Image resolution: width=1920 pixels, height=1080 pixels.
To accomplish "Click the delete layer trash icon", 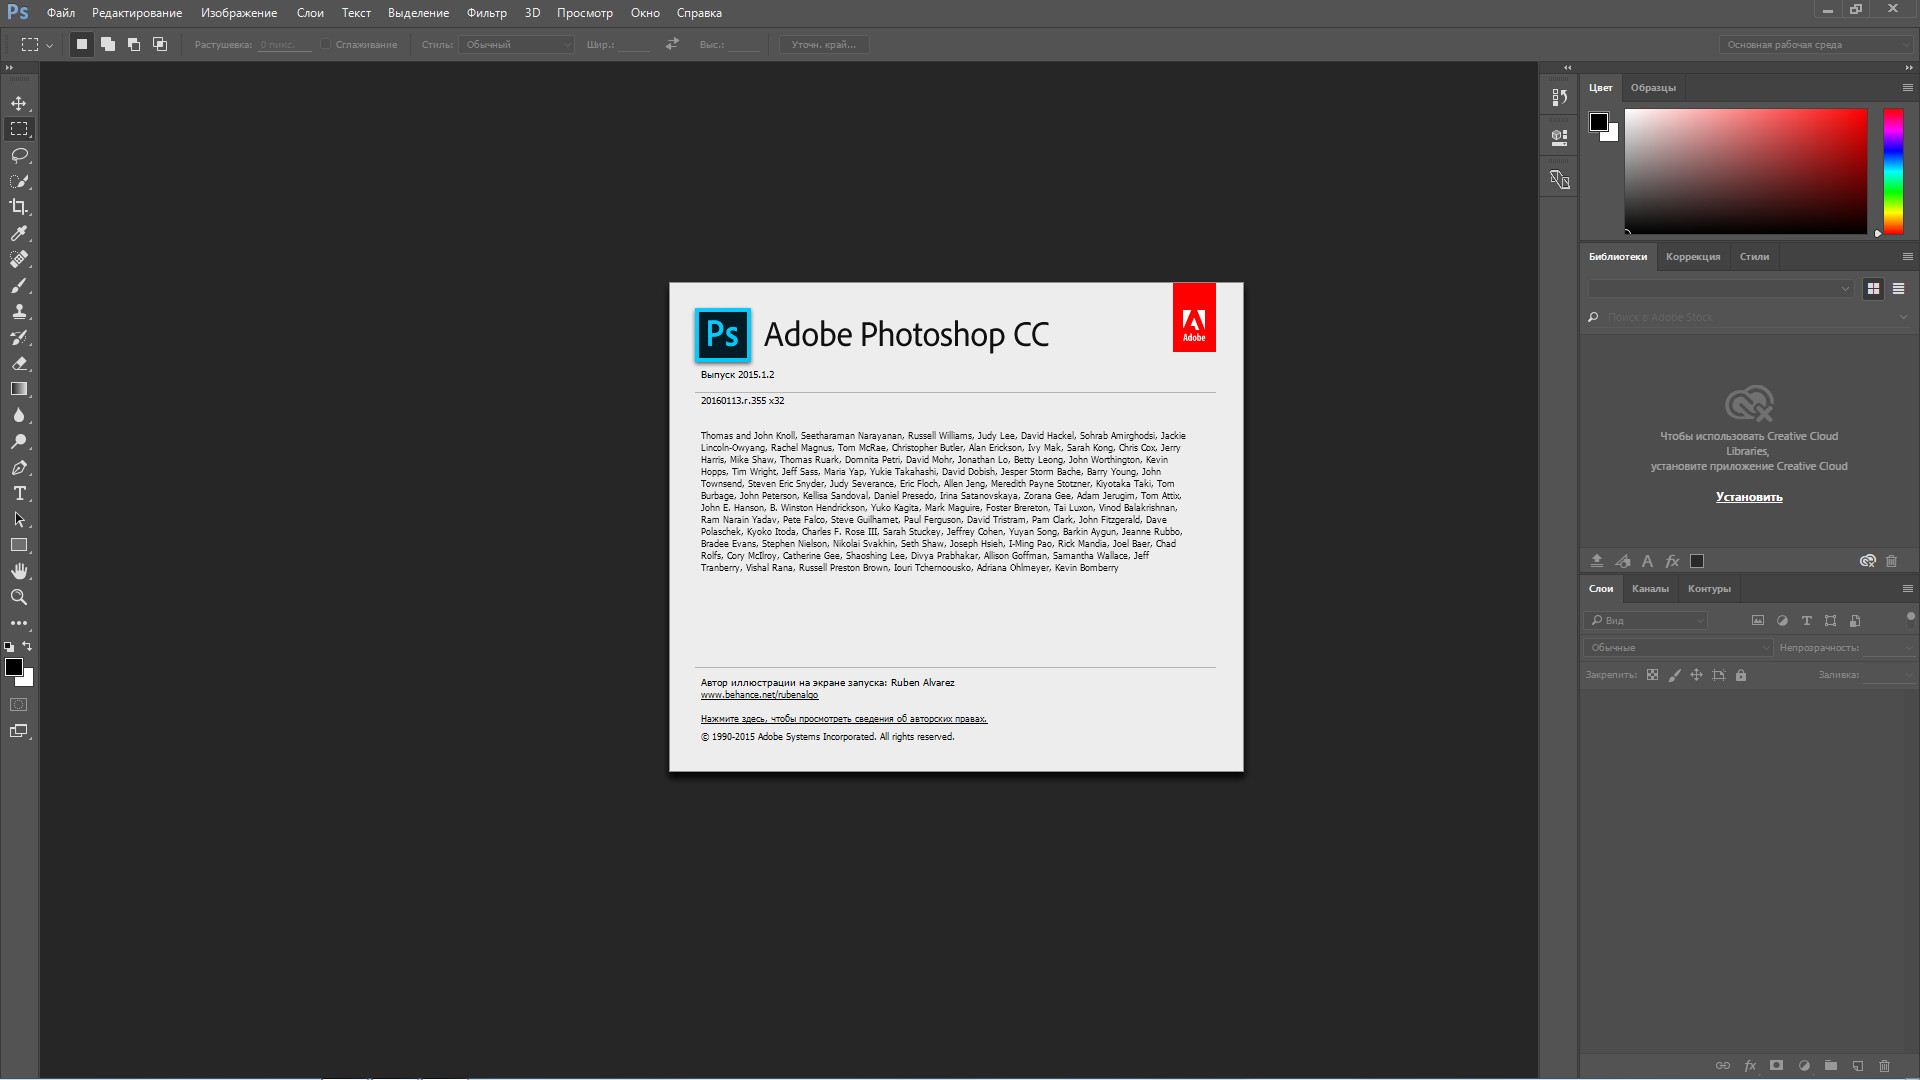I will tap(1884, 1066).
